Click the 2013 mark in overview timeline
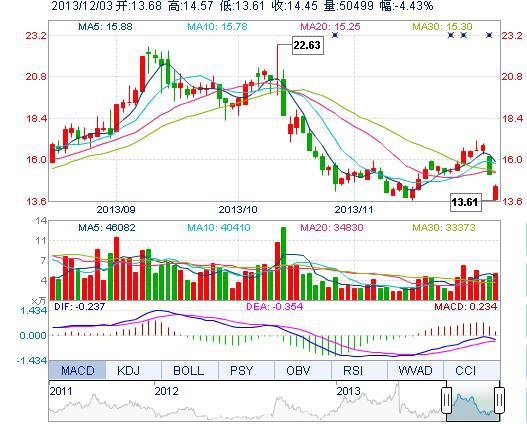527x424 pixels. click(x=349, y=391)
